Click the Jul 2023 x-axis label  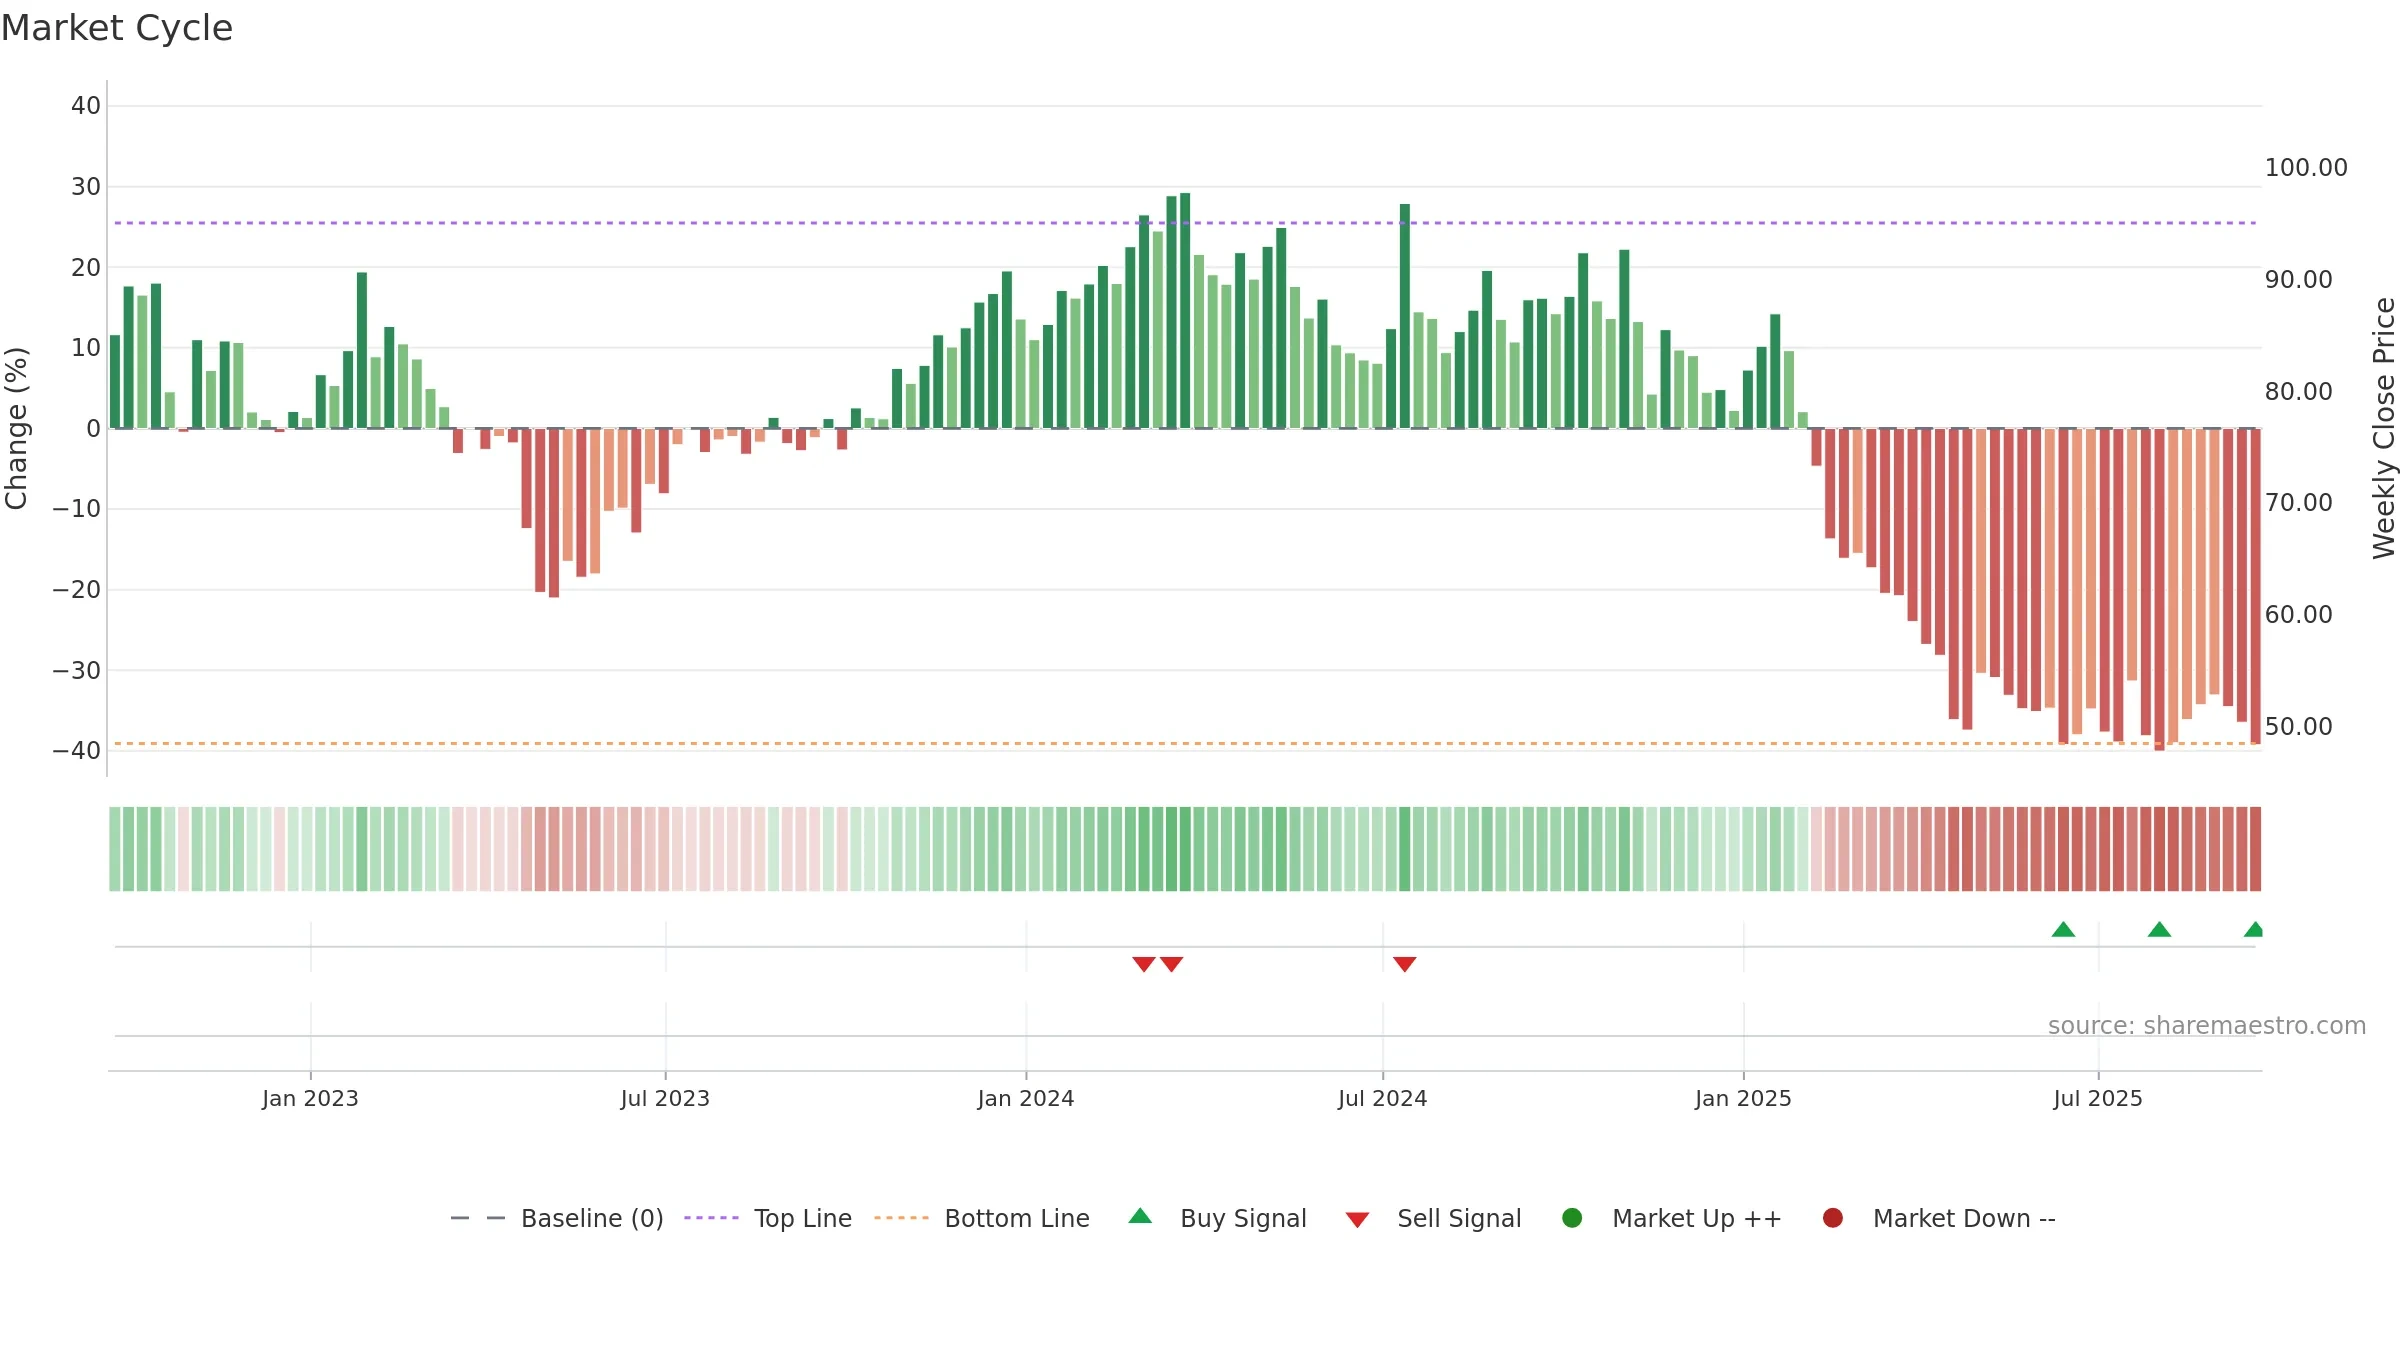[x=665, y=1099]
